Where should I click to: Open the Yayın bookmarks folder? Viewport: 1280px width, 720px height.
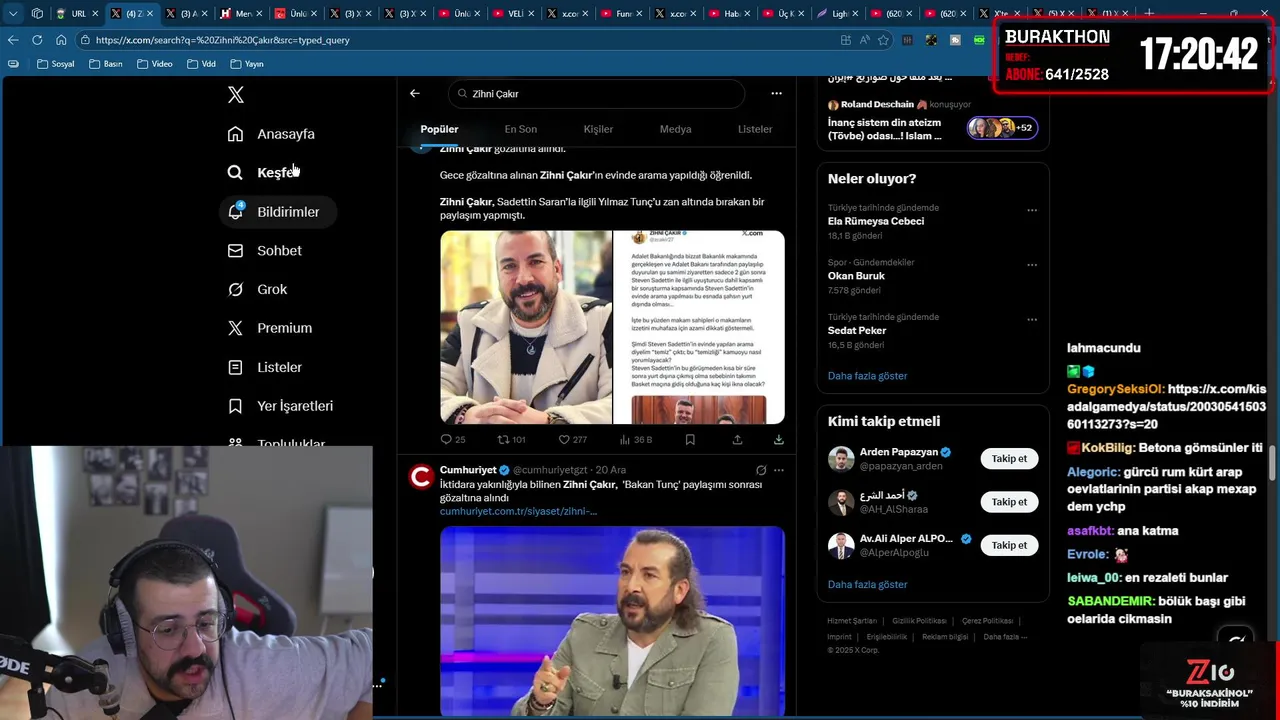pos(247,64)
